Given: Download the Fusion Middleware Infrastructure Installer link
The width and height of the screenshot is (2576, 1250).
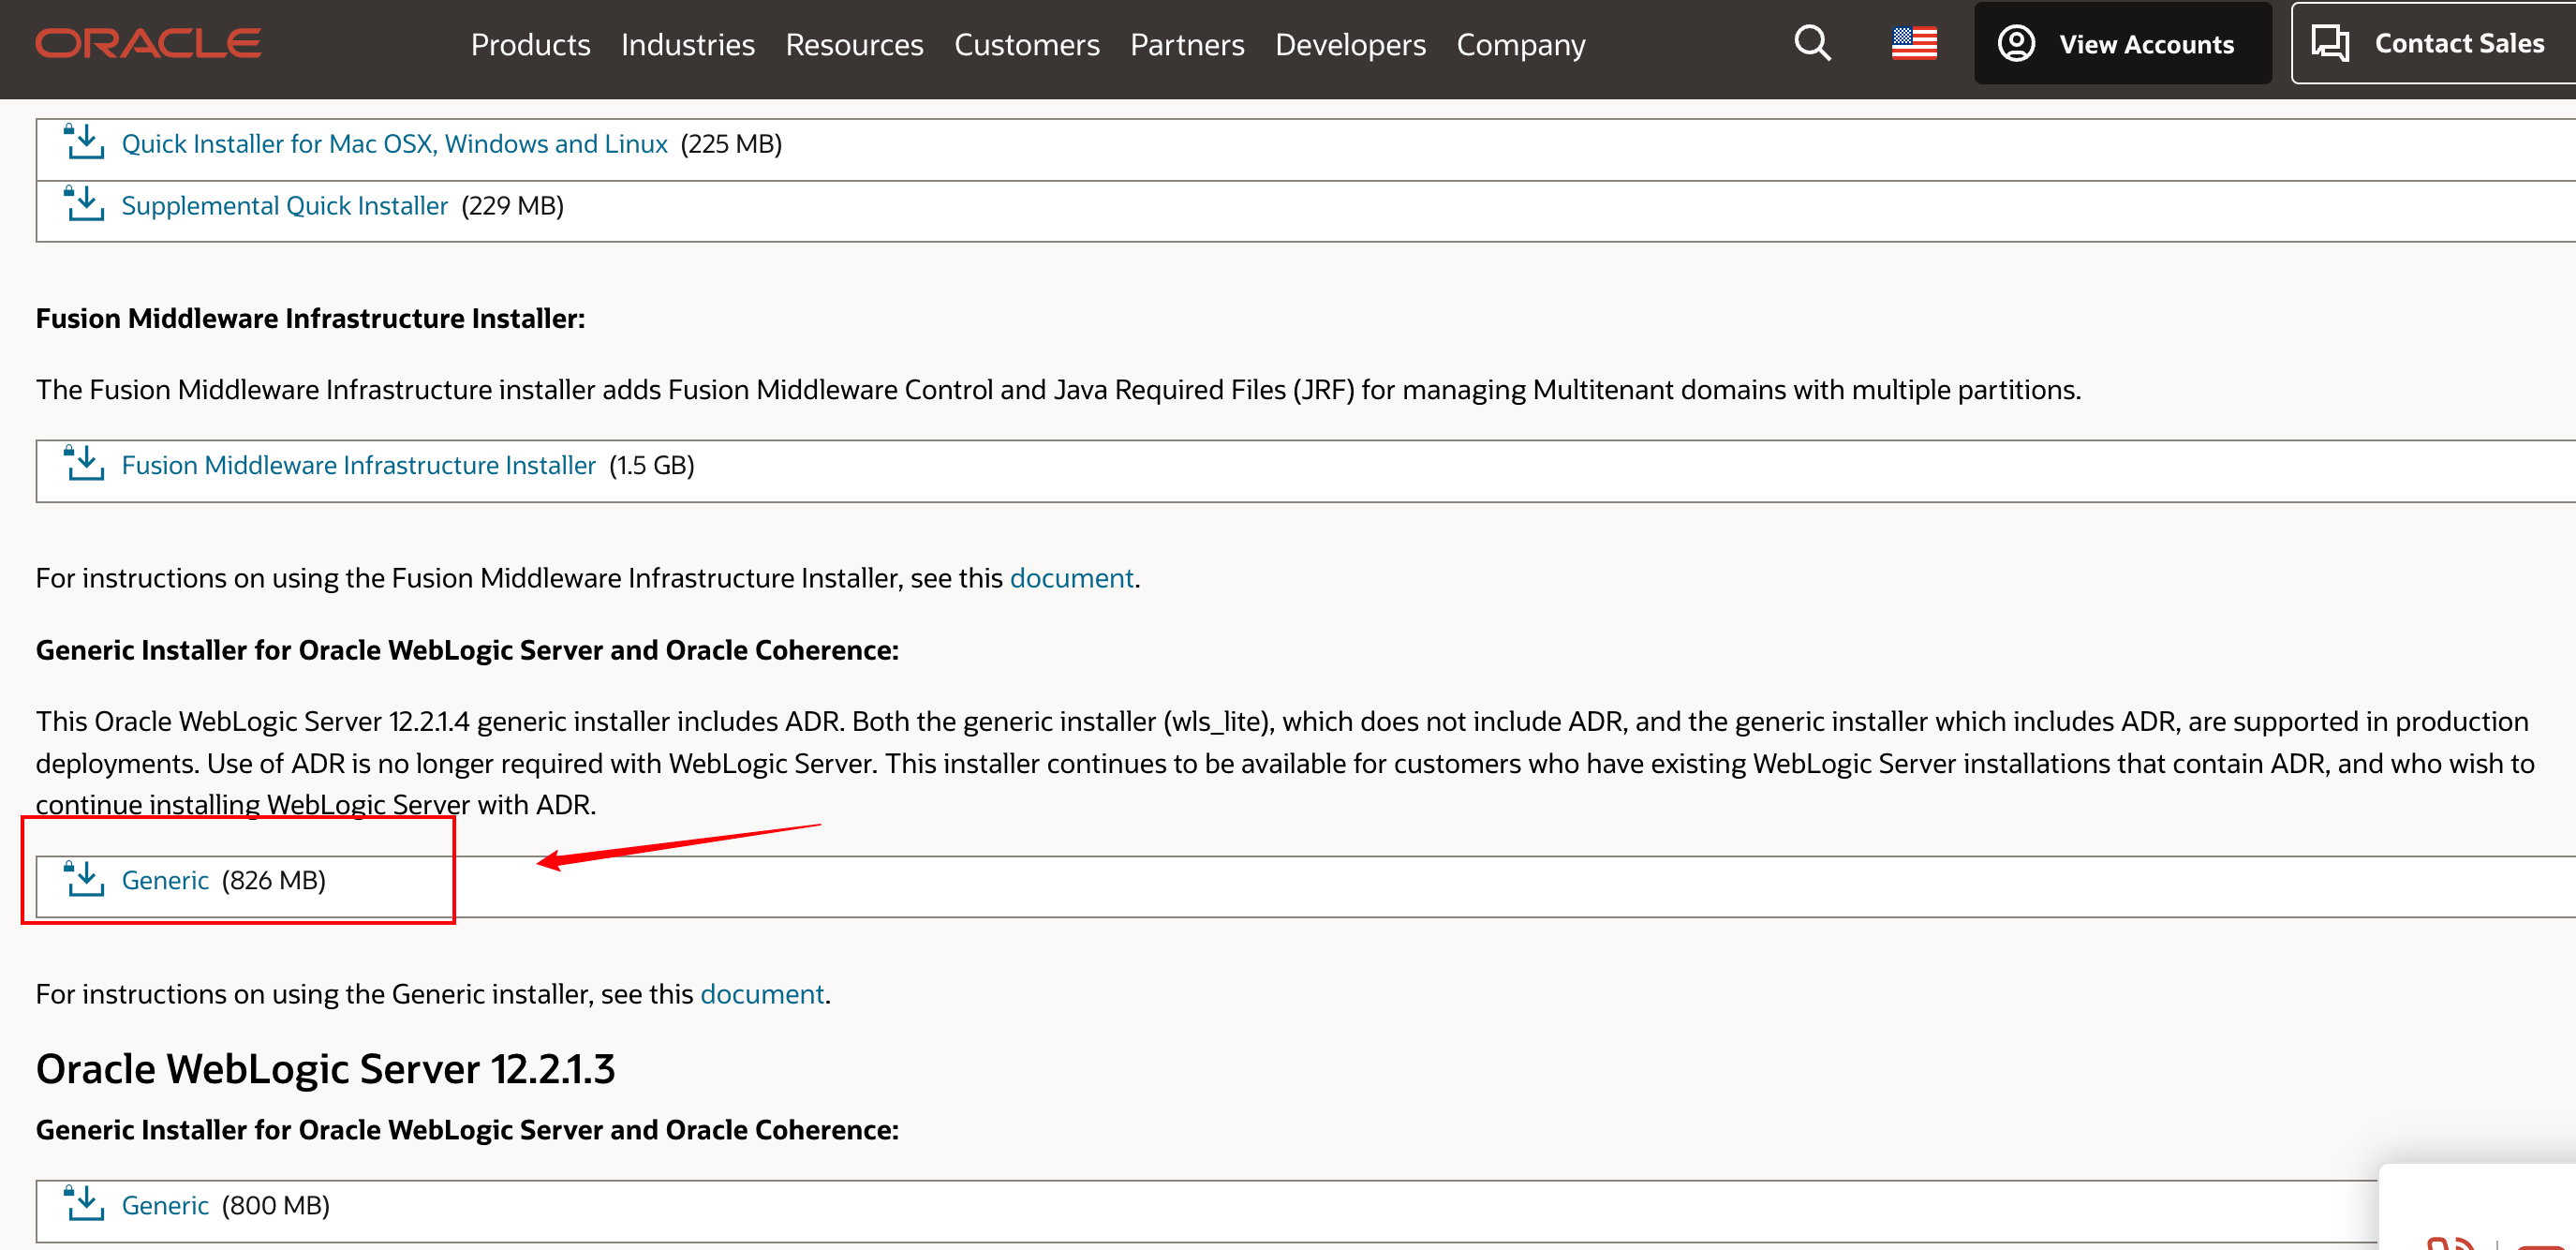Looking at the screenshot, I should [x=358, y=465].
